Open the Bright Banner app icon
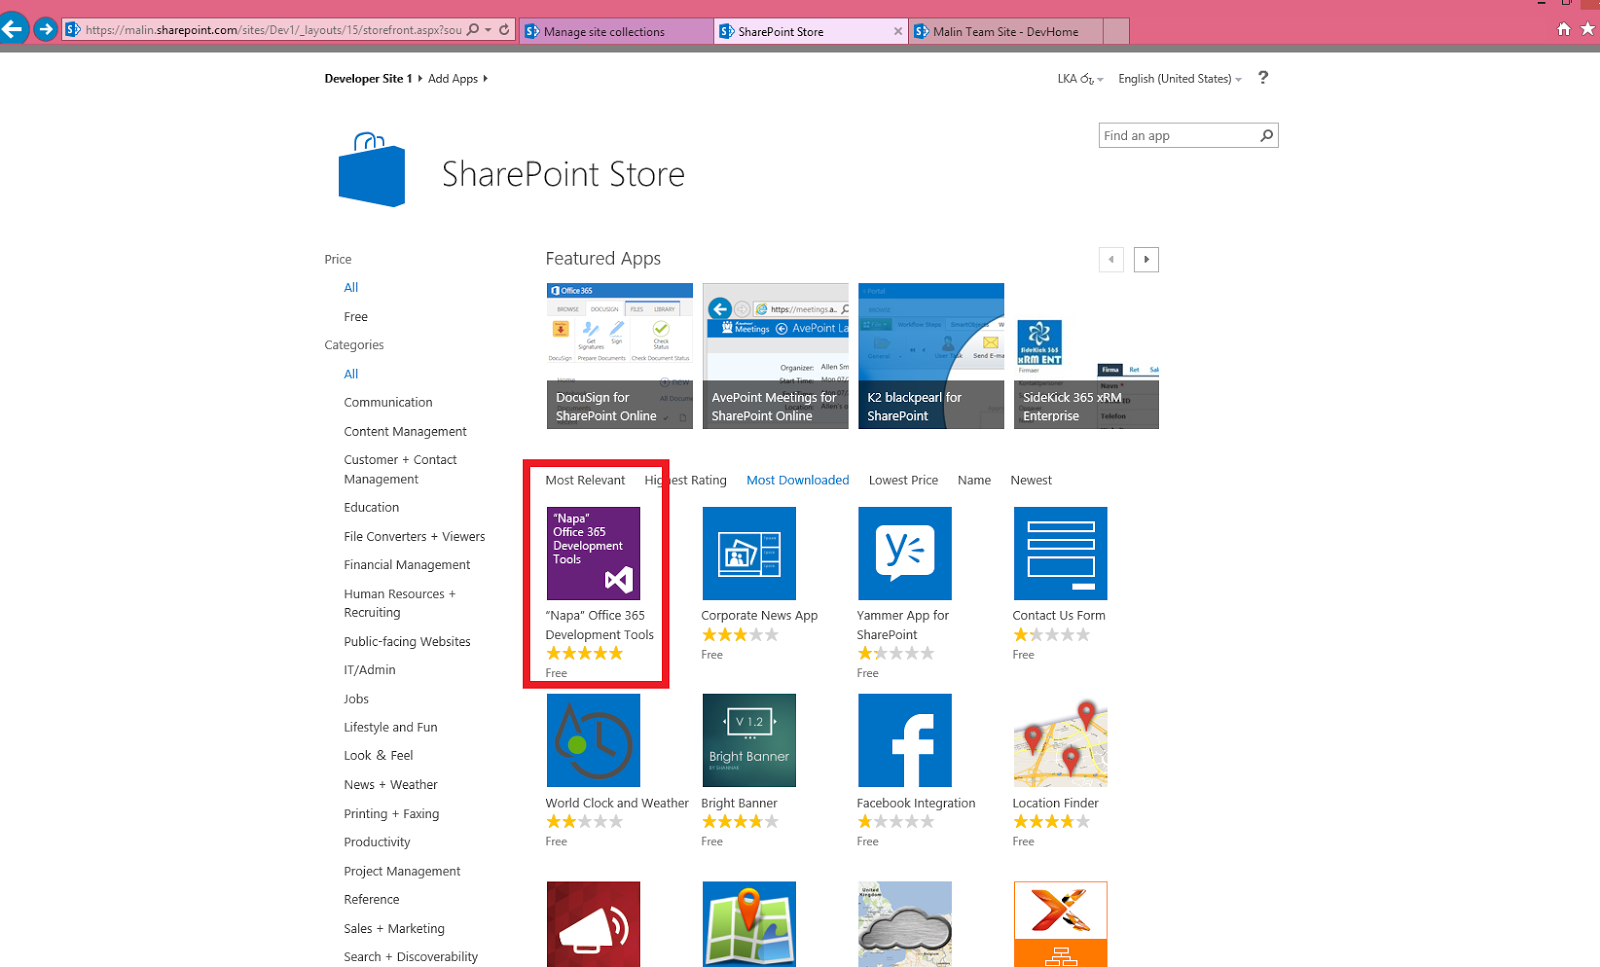This screenshot has height=967, width=1600. (x=749, y=740)
